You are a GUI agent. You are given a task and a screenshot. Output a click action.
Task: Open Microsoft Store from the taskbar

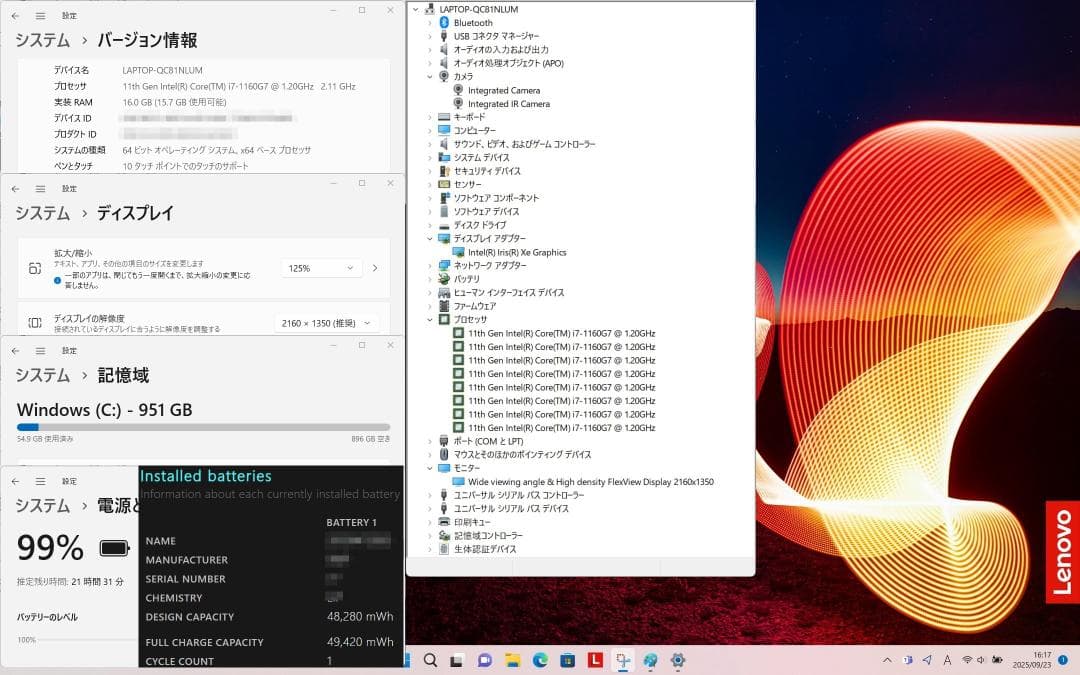pyautogui.click(x=568, y=661)
